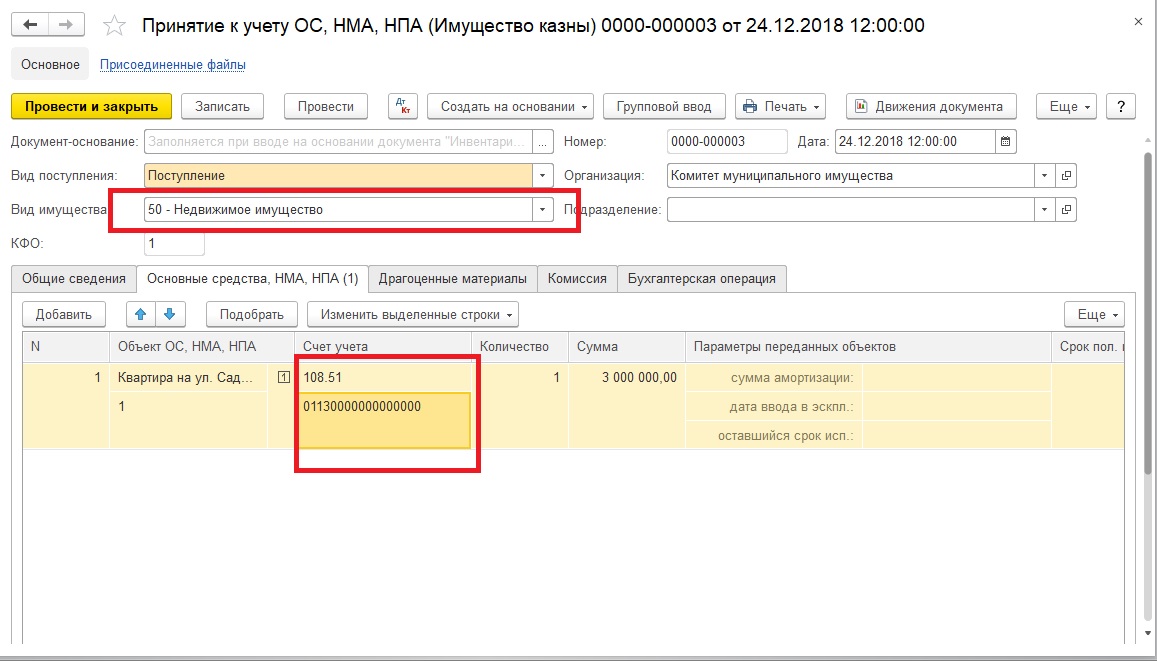This screenshot has height=661, width=1157.
Task: Click the back navigation arrow
Action: [x=31, y=25]
